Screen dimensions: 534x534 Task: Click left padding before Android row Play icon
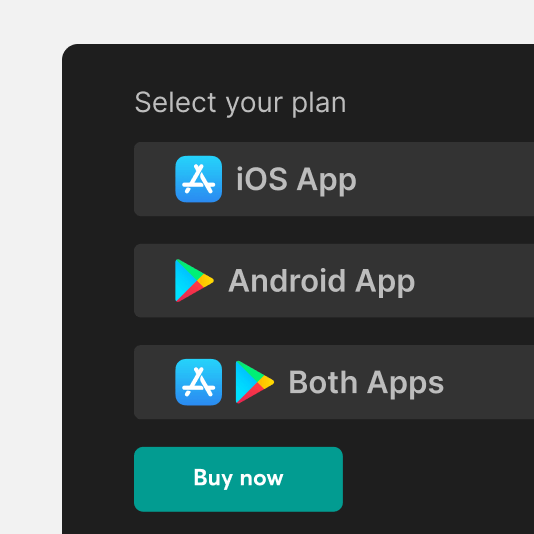tap(155, 281)
